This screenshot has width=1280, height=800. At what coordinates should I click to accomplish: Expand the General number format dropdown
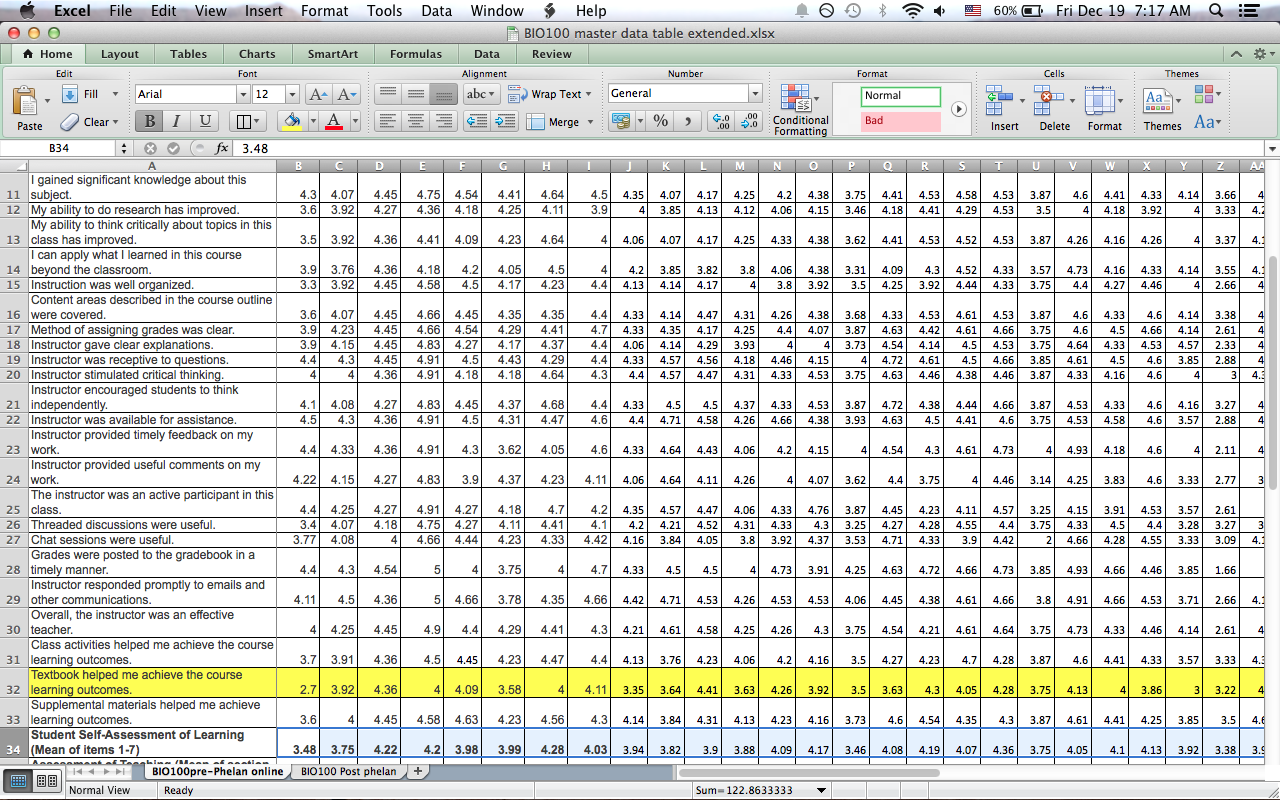(755, 94)
